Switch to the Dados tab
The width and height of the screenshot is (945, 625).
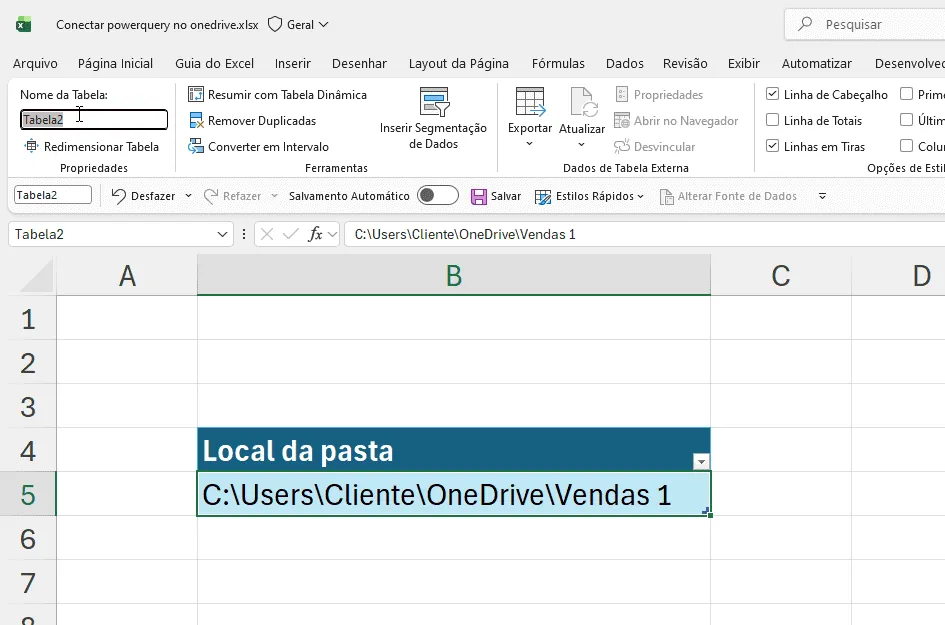pos(624,64)
